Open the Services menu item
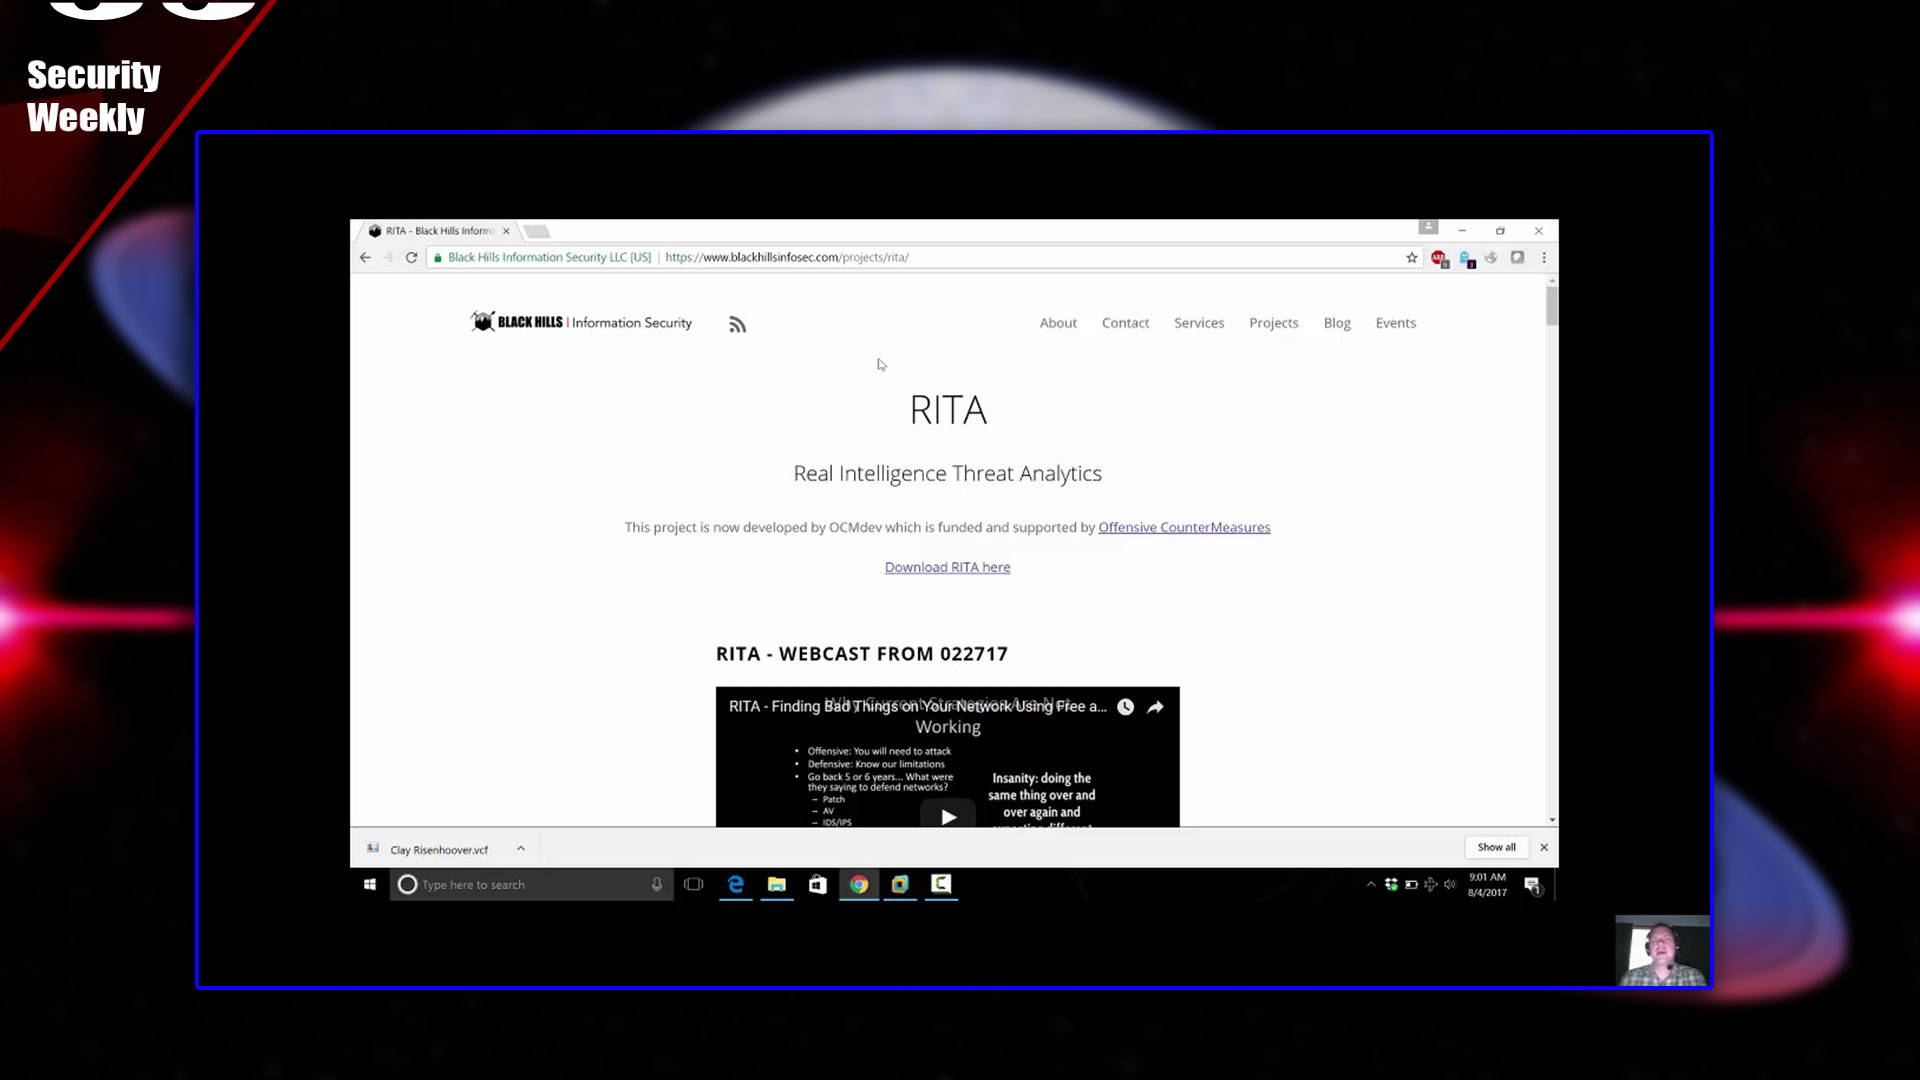This screenshot has width=1920, height=1080. (1199, 323)
